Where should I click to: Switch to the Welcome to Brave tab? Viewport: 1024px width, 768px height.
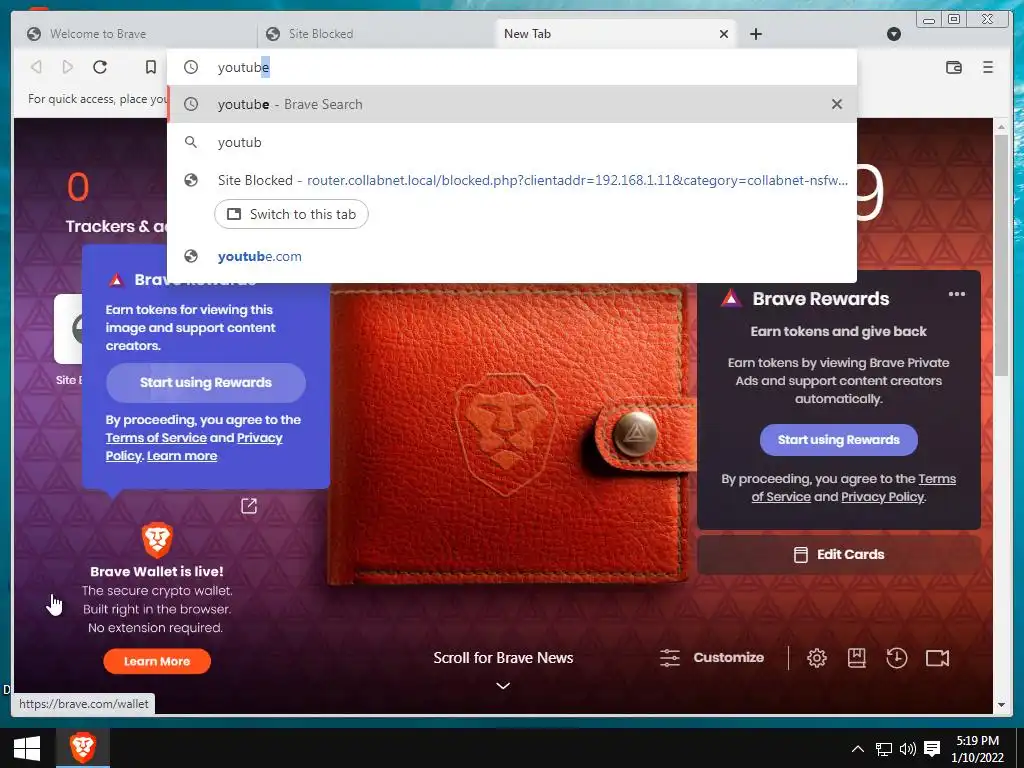point(134,34)
